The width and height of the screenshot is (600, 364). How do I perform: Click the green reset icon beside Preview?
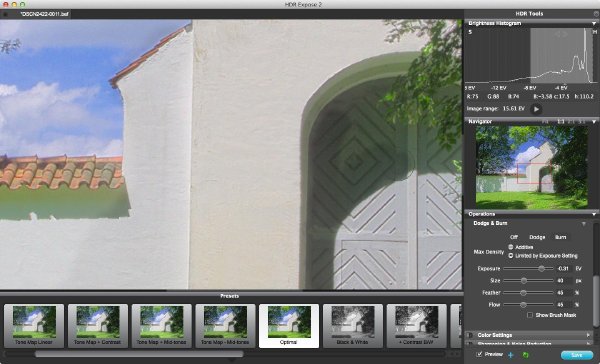(525, 355)
